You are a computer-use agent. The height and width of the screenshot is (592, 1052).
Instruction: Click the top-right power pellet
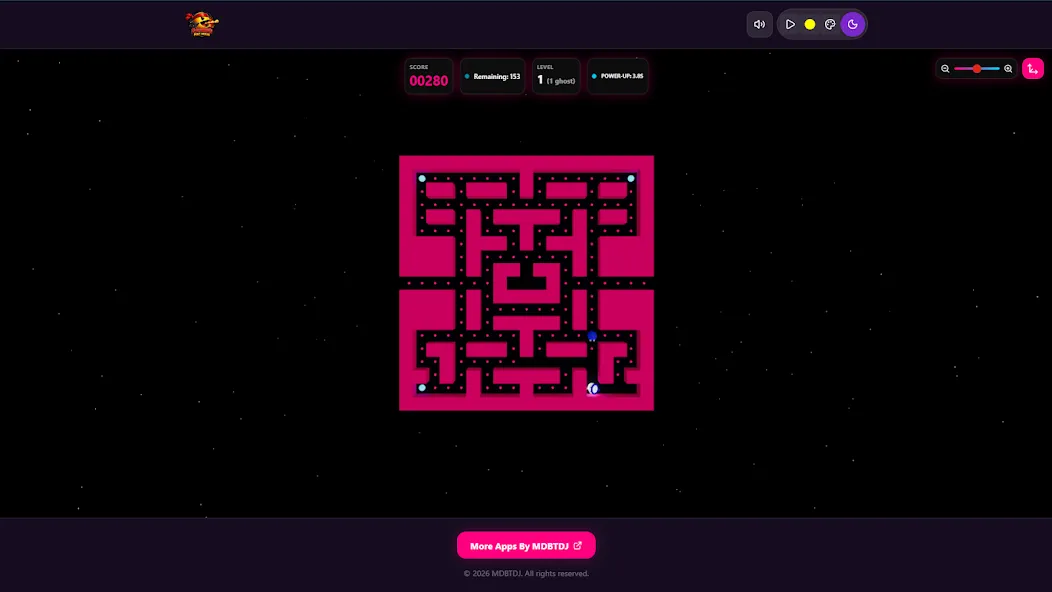[x=631, y=179]
